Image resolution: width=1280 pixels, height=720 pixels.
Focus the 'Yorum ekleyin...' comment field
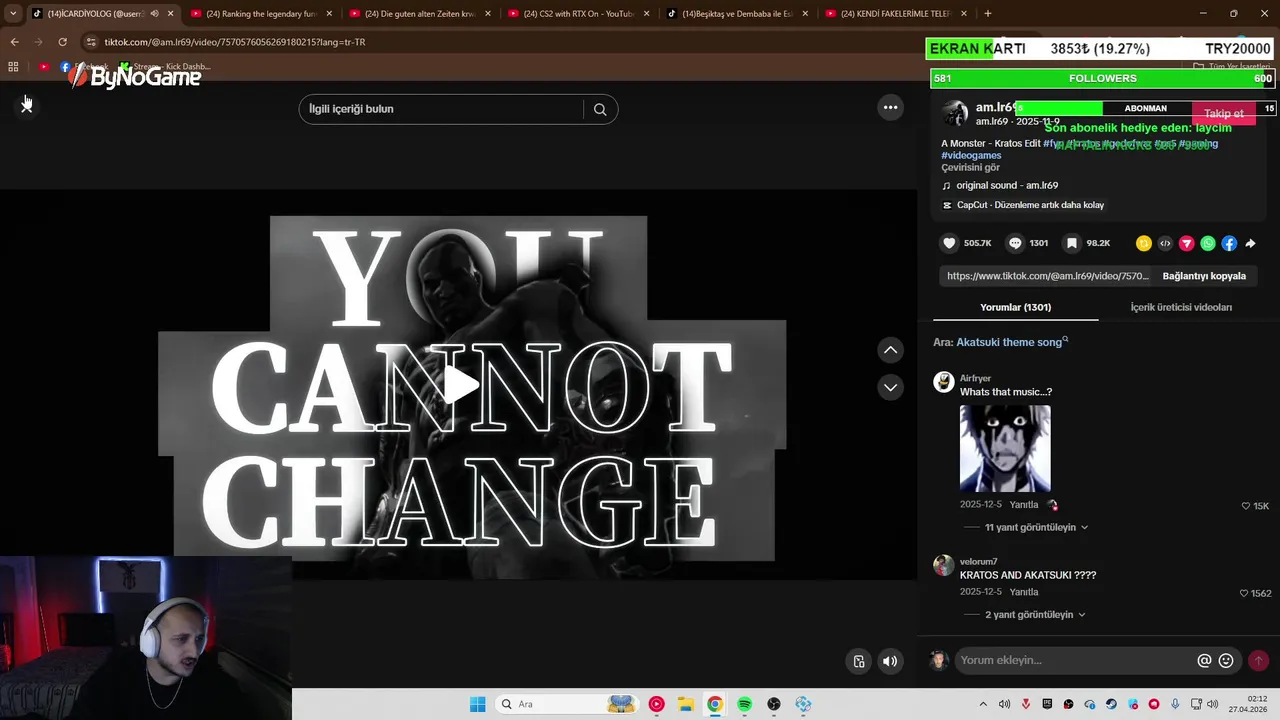1075,660
